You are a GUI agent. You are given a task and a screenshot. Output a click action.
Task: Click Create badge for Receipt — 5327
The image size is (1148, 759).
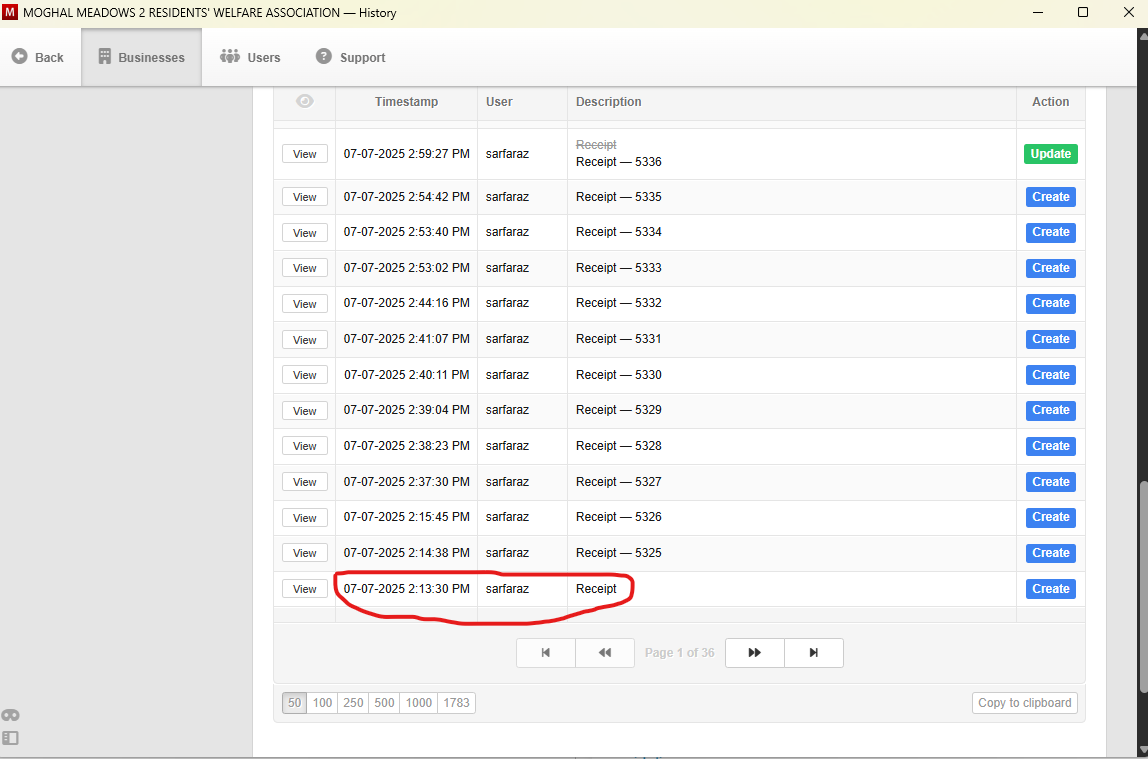1051,482
